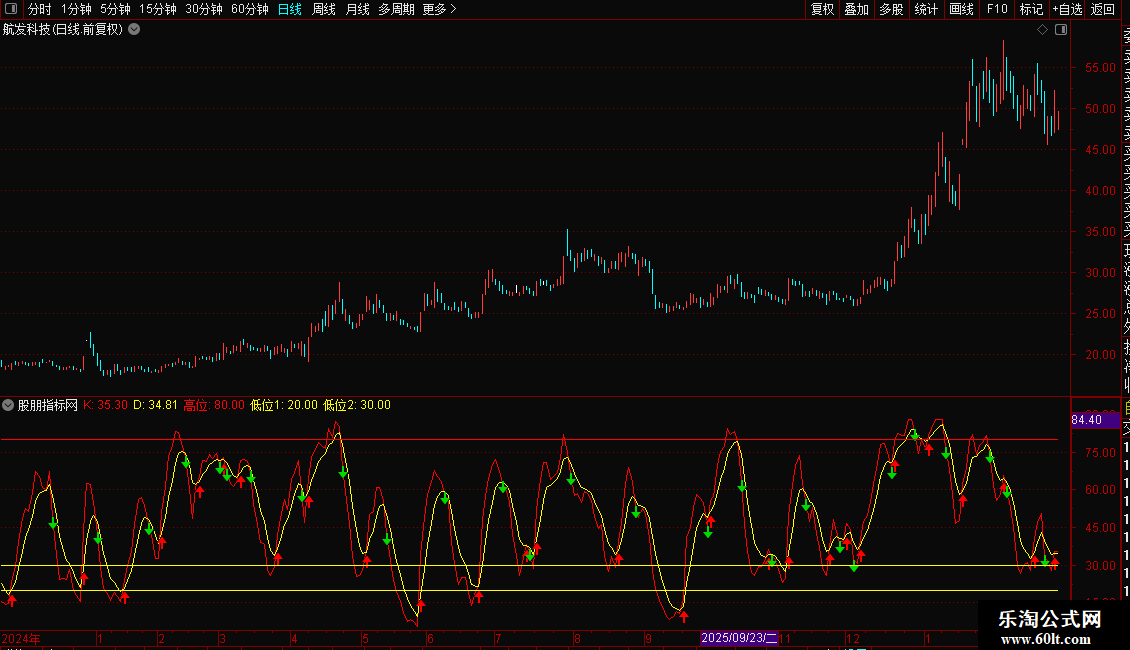
Task: Switch to the 分时 intraday view
Action: [40, 9]
